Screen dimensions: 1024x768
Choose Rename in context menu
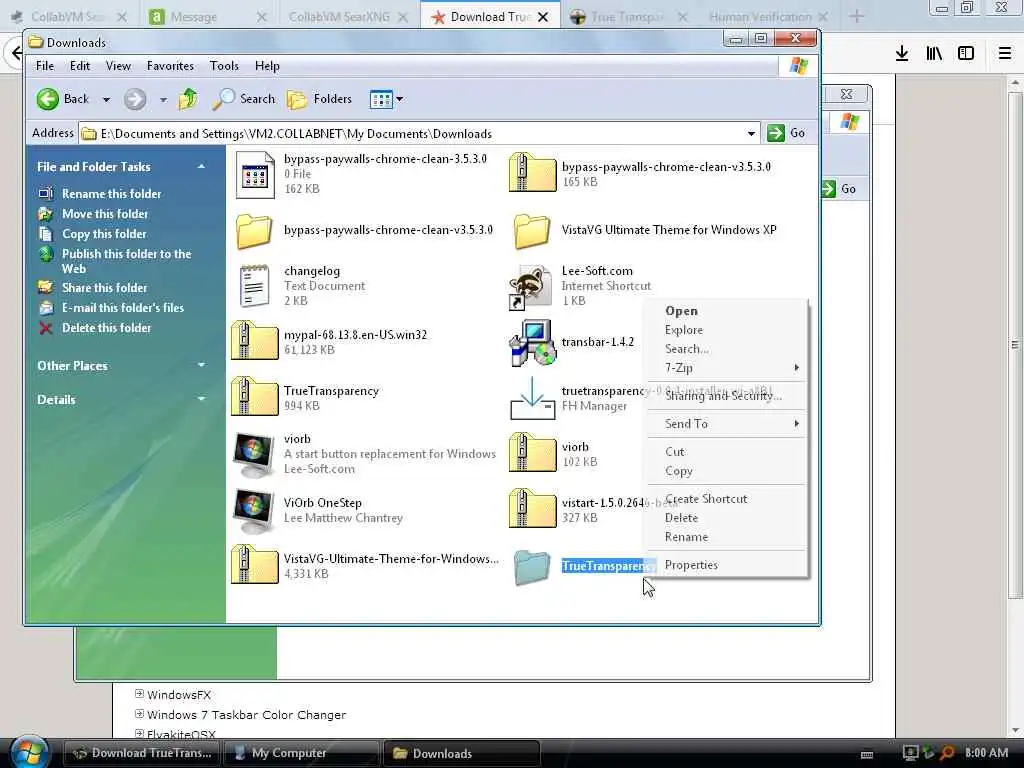726,537
